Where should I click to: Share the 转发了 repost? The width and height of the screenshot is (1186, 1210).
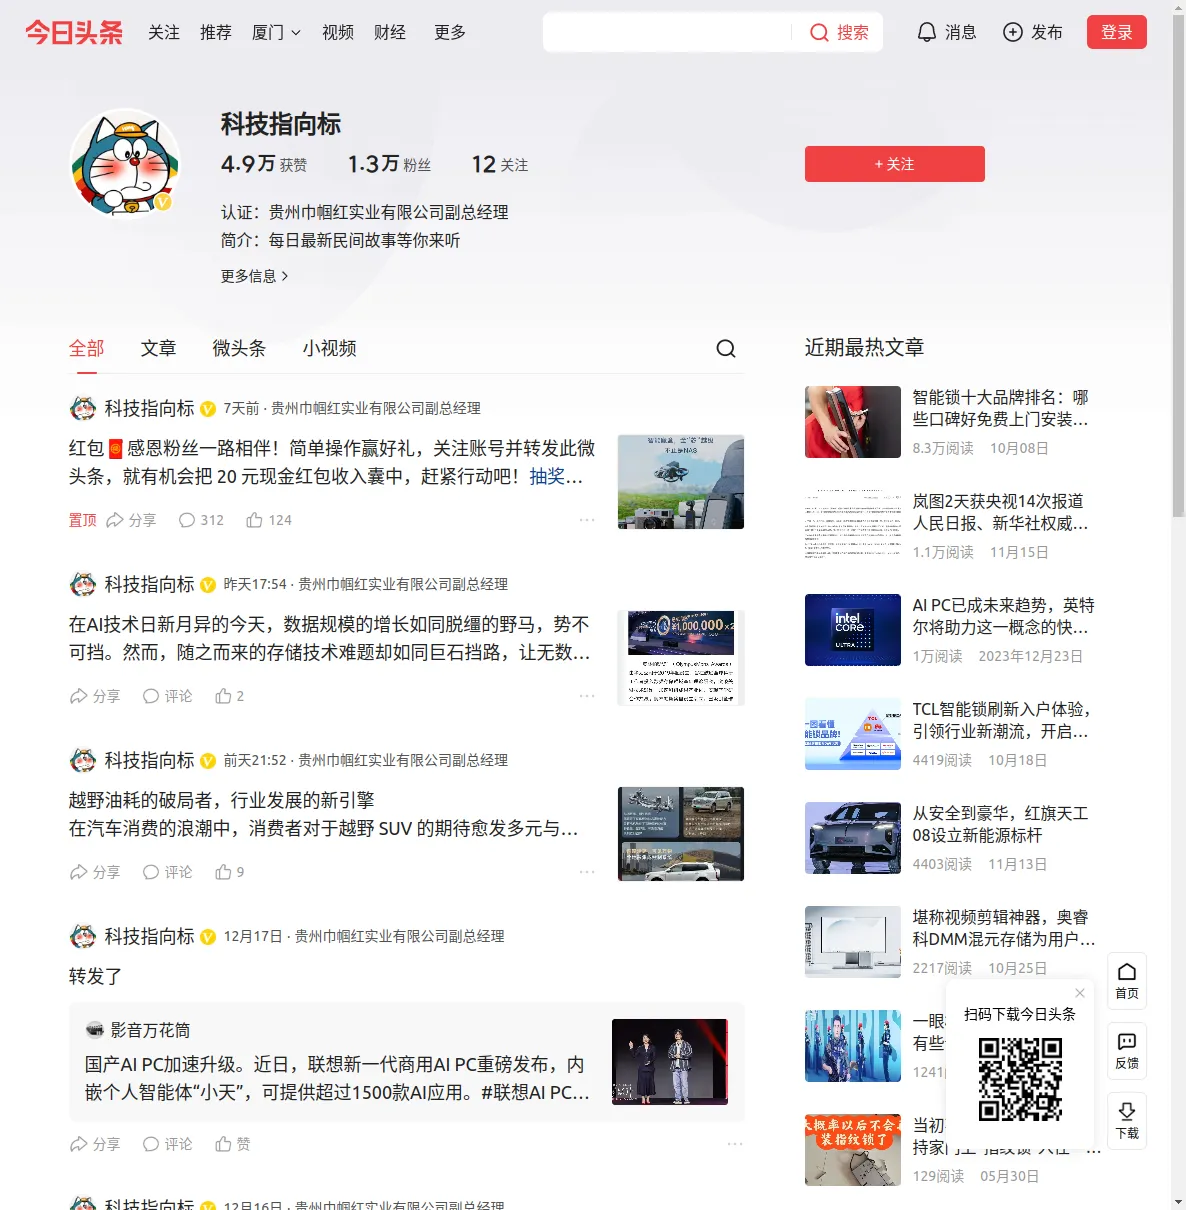95,1144
